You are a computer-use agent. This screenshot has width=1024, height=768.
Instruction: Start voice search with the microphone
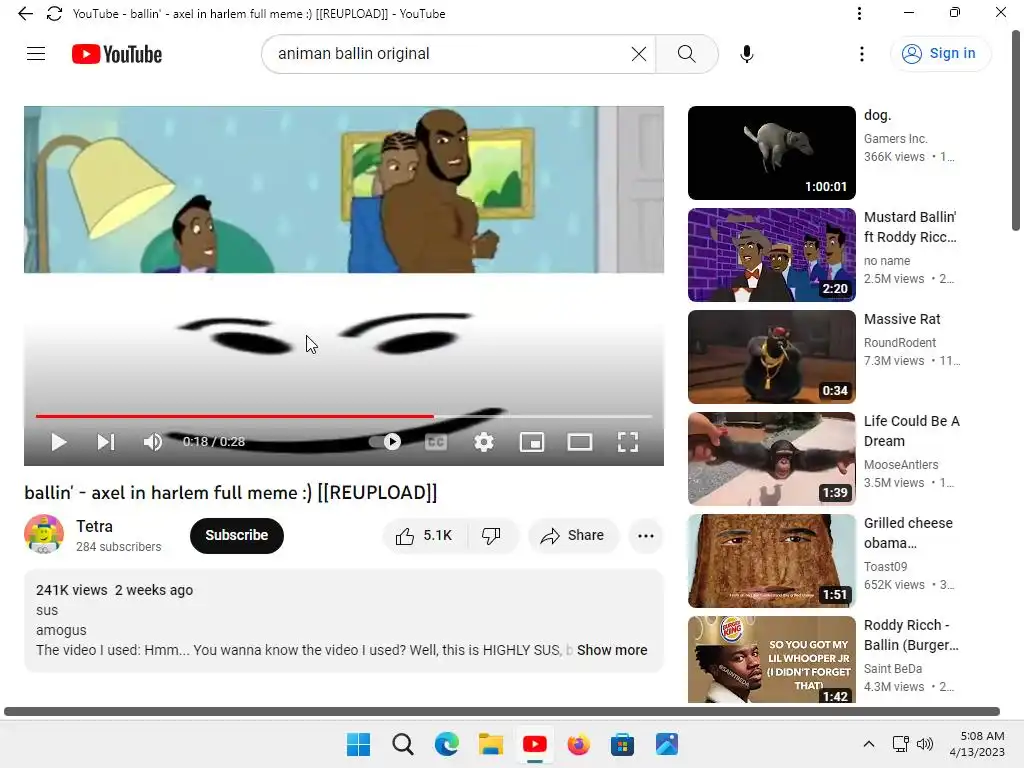(746, 54)
